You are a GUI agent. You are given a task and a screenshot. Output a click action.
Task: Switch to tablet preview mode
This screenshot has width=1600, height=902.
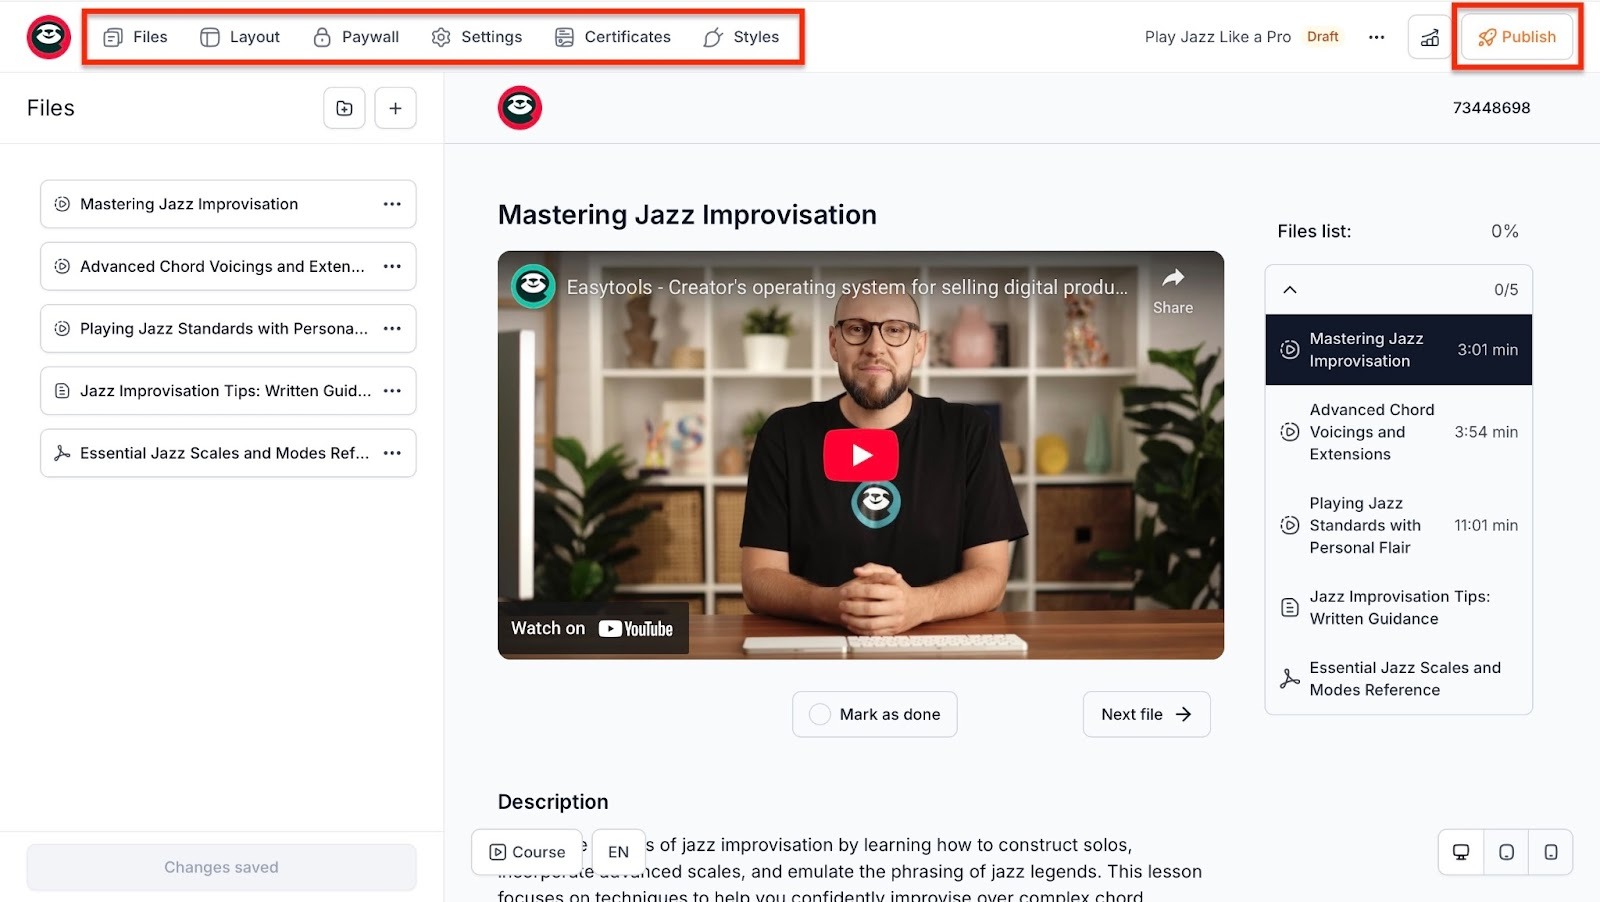coord(1506,852)
